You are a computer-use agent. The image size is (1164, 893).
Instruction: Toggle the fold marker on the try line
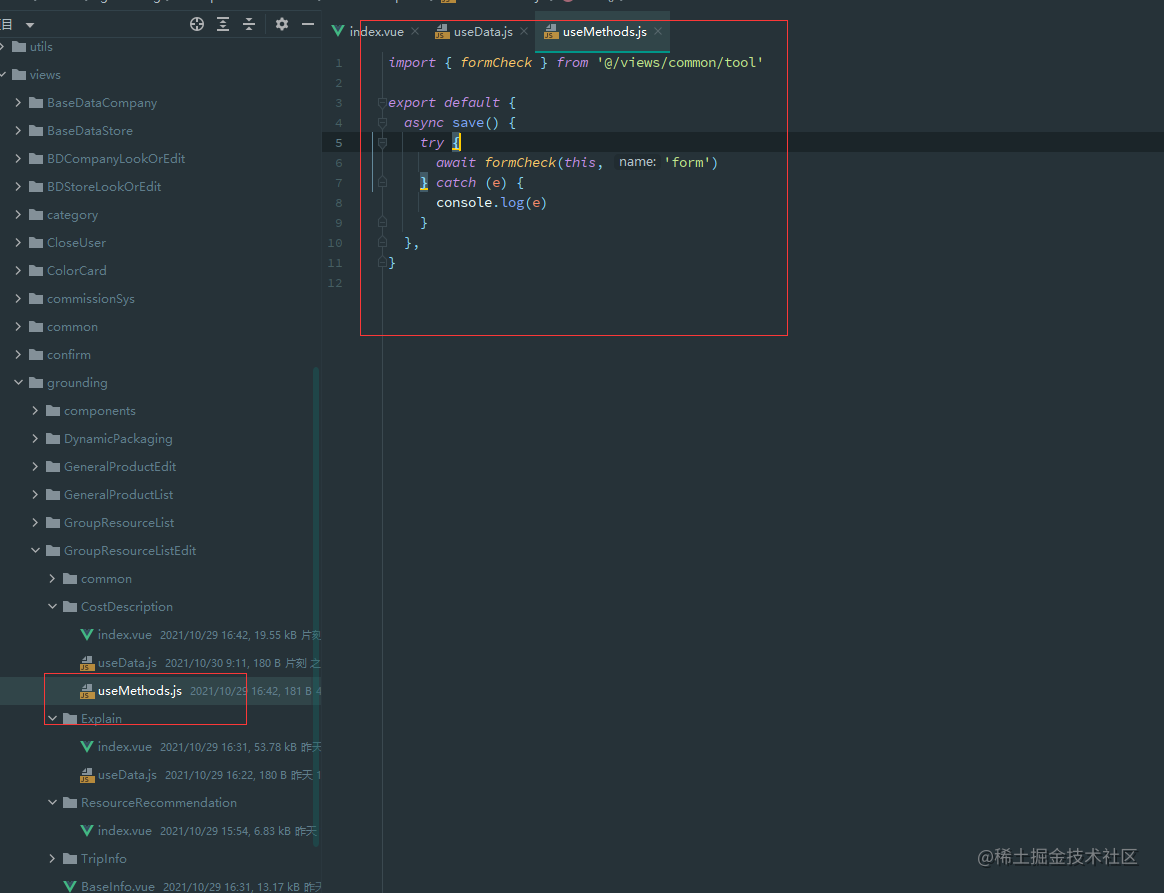(382, 143)
